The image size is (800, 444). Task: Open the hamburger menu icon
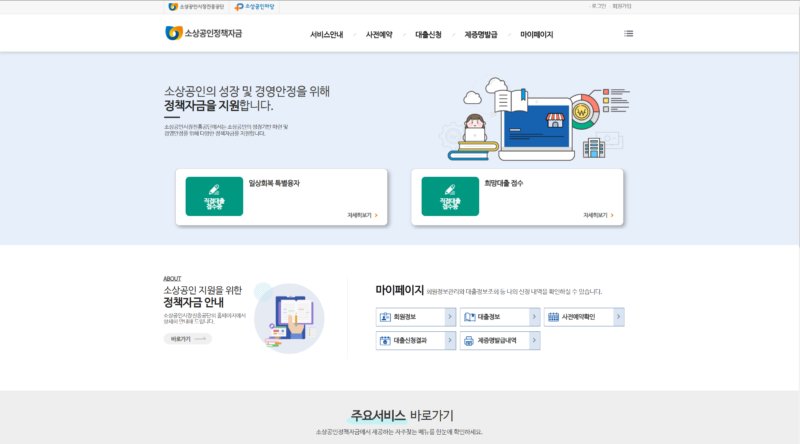click(x=629, y=34)
